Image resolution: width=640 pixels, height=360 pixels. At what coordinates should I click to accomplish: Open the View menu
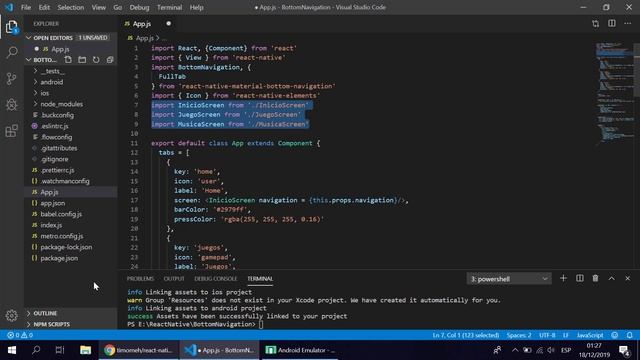(x=98, y=7)
